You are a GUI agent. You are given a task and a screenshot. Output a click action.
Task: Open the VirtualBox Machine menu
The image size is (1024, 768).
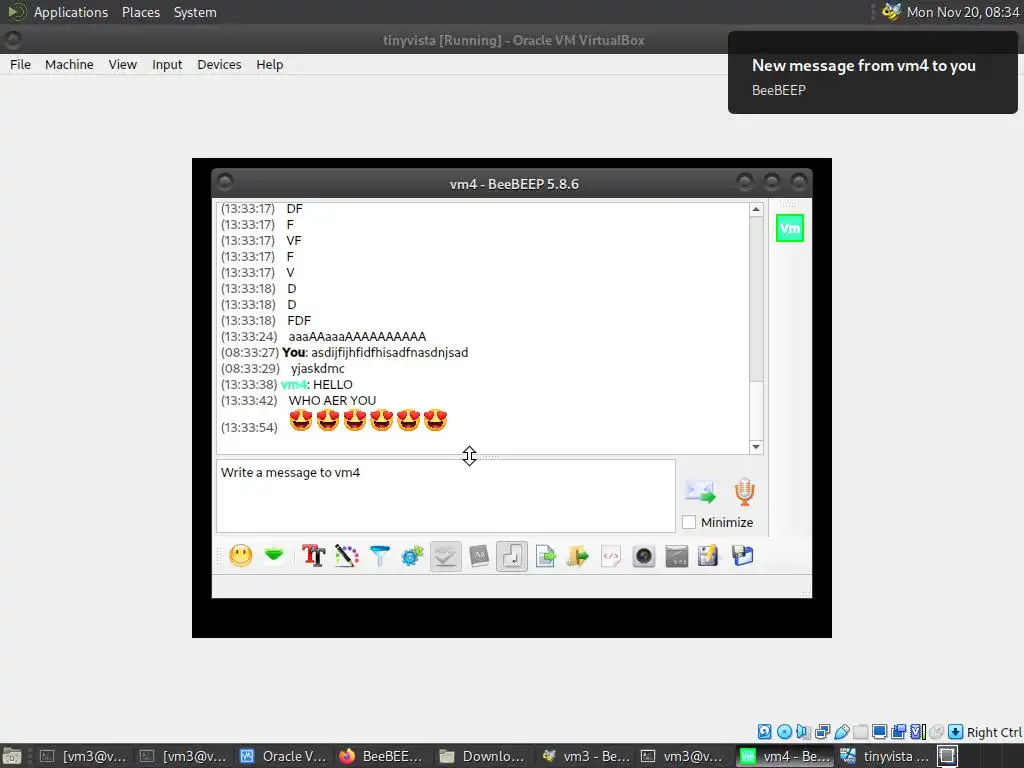point(69,65)
